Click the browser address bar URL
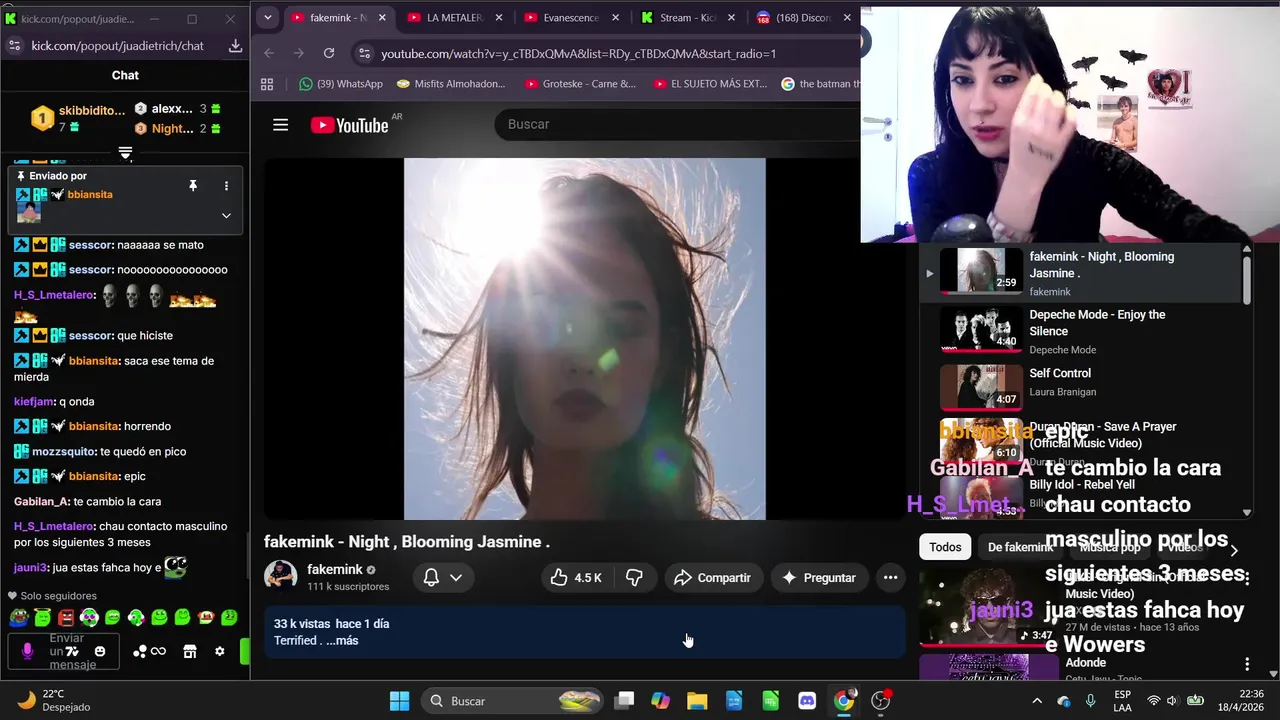This screenshot has height=720, width=1280. pyautogui.click(x=578, y=53)
